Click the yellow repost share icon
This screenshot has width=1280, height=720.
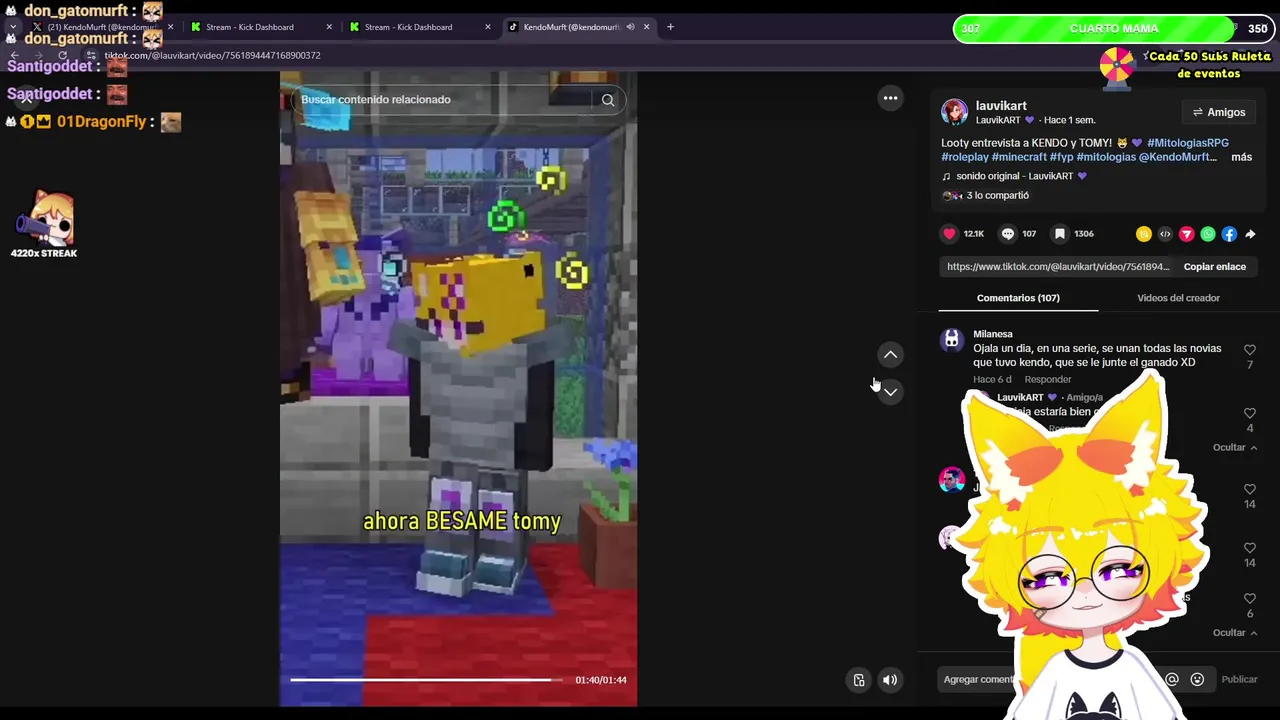pos(1143,234)
